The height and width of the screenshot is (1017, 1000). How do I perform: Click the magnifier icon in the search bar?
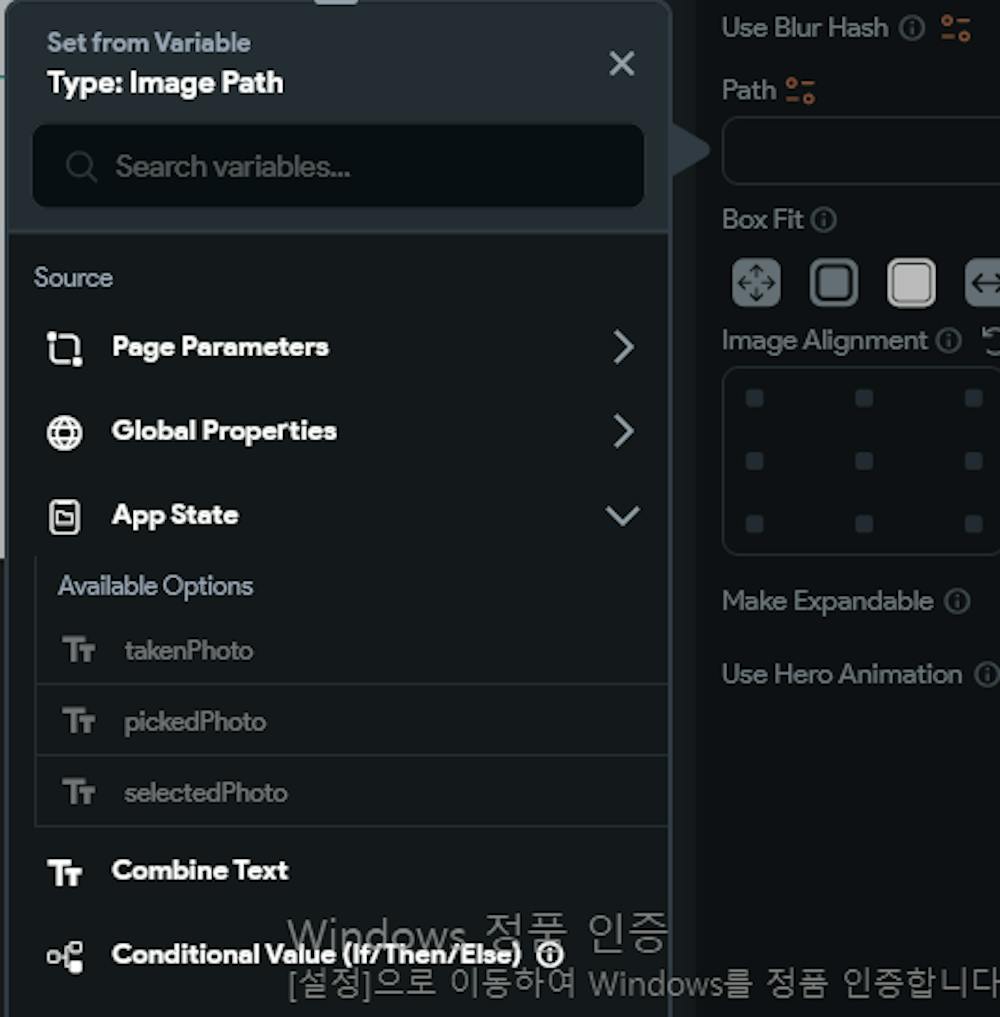[x=81, y=166]
